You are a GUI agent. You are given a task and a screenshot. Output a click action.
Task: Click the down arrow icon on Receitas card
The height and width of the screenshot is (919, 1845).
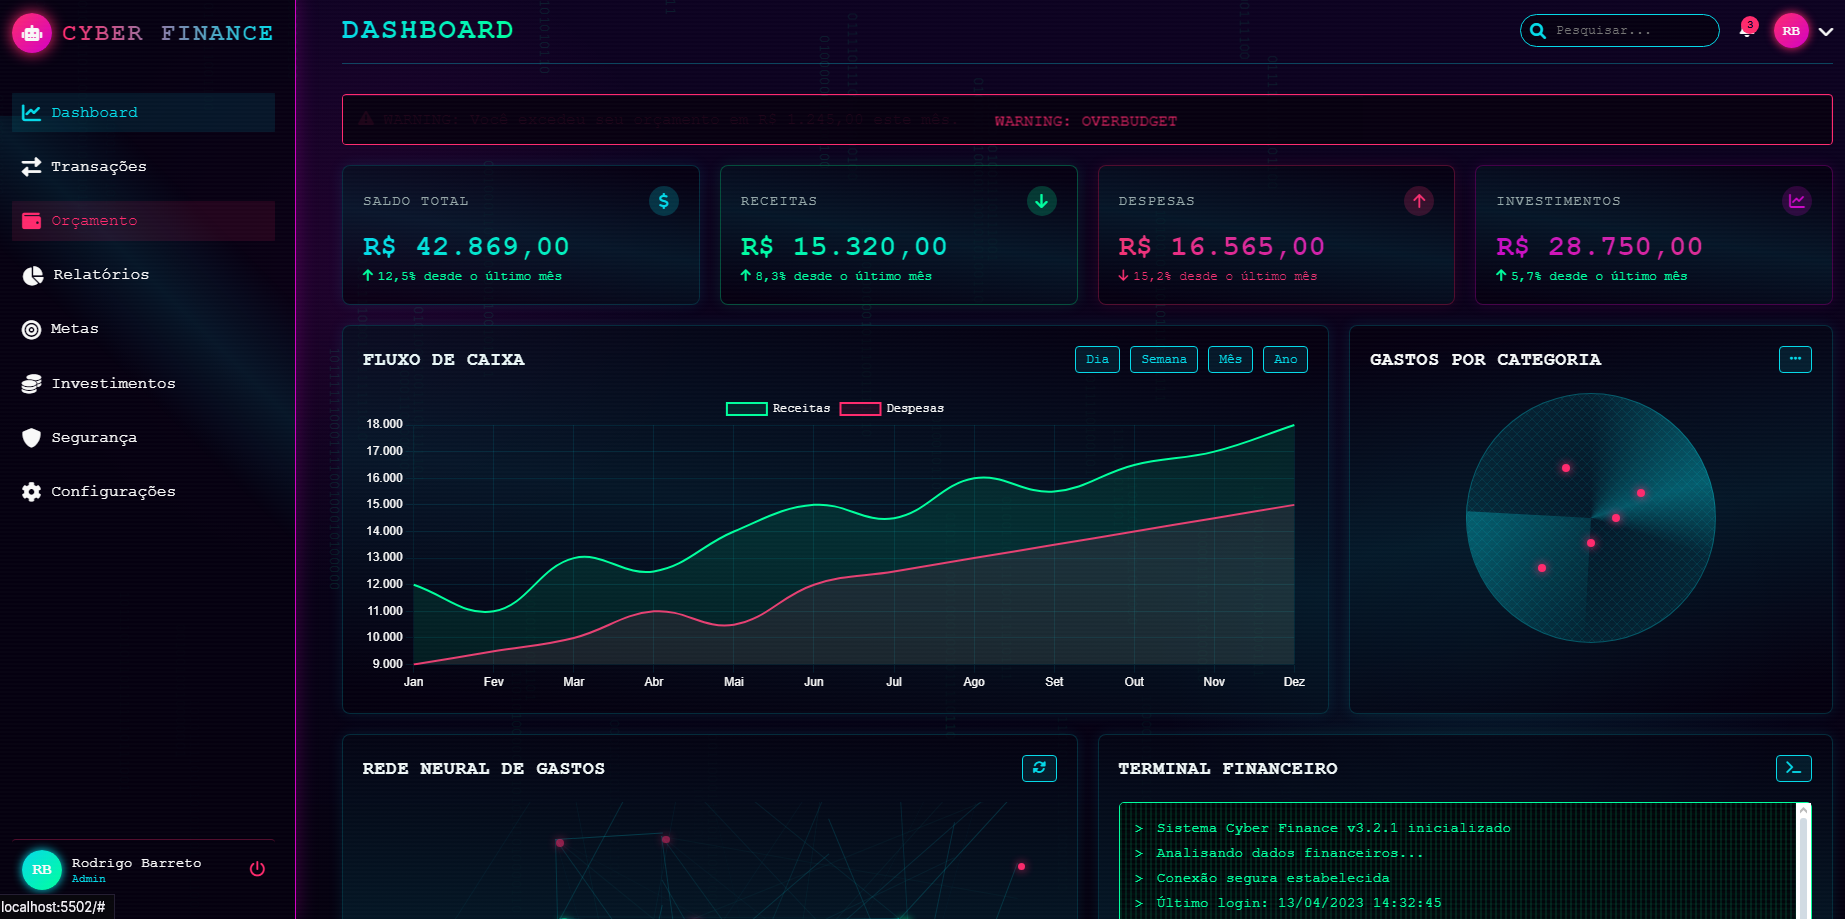pos(1041,201)
